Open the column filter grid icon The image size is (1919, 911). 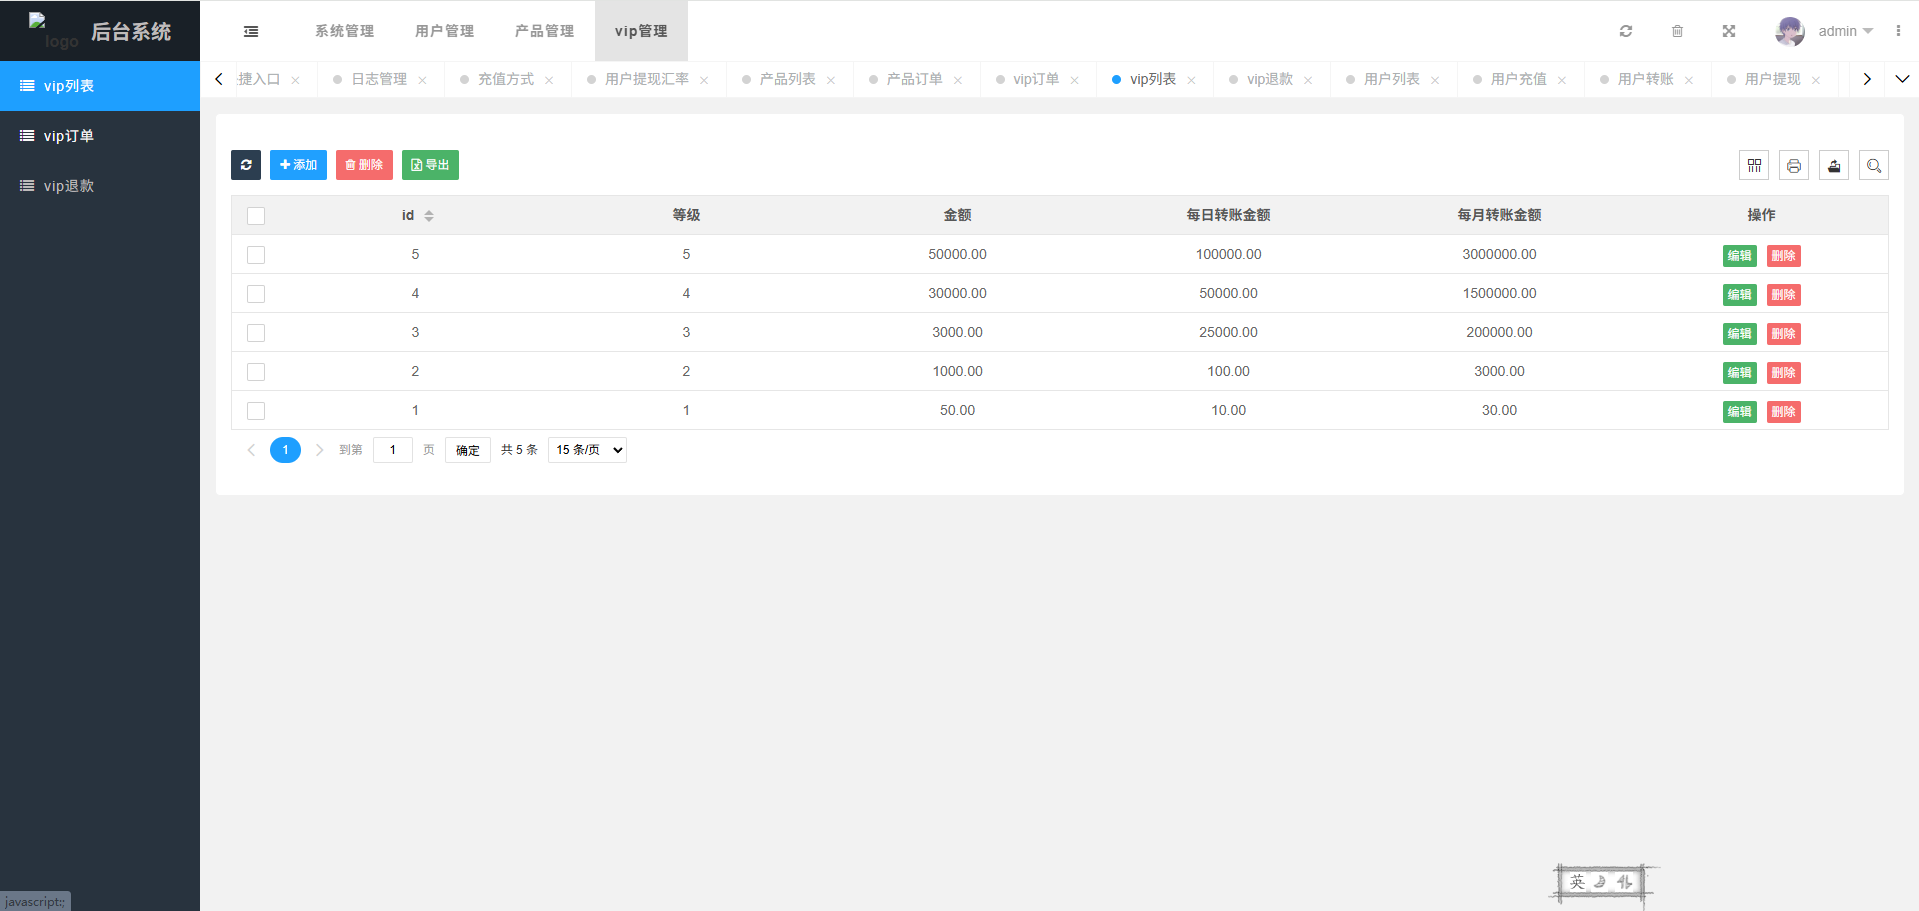tap(1754, 166)
